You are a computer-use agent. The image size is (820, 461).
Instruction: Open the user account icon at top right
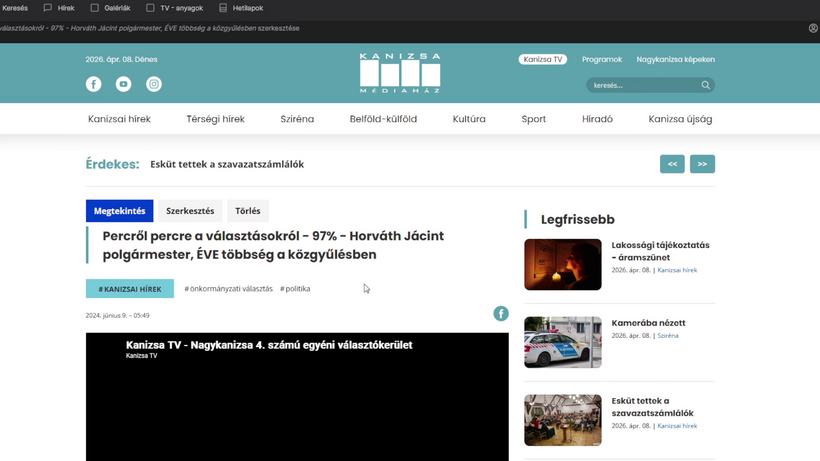click(x=813, y=28)
